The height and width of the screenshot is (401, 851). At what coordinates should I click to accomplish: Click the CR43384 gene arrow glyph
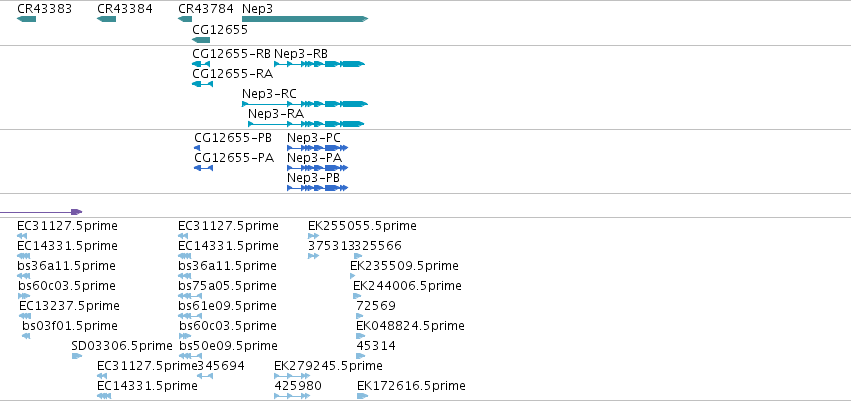(106, 19)
